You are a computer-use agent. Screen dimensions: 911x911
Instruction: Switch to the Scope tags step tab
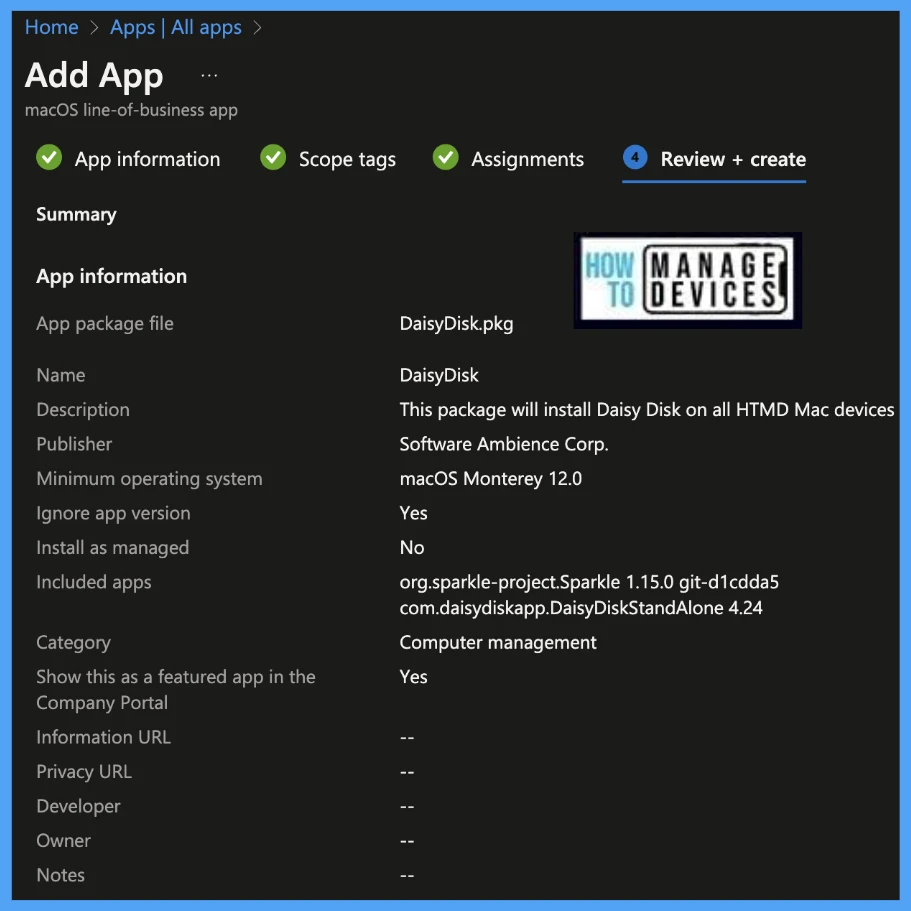(328, 159)
